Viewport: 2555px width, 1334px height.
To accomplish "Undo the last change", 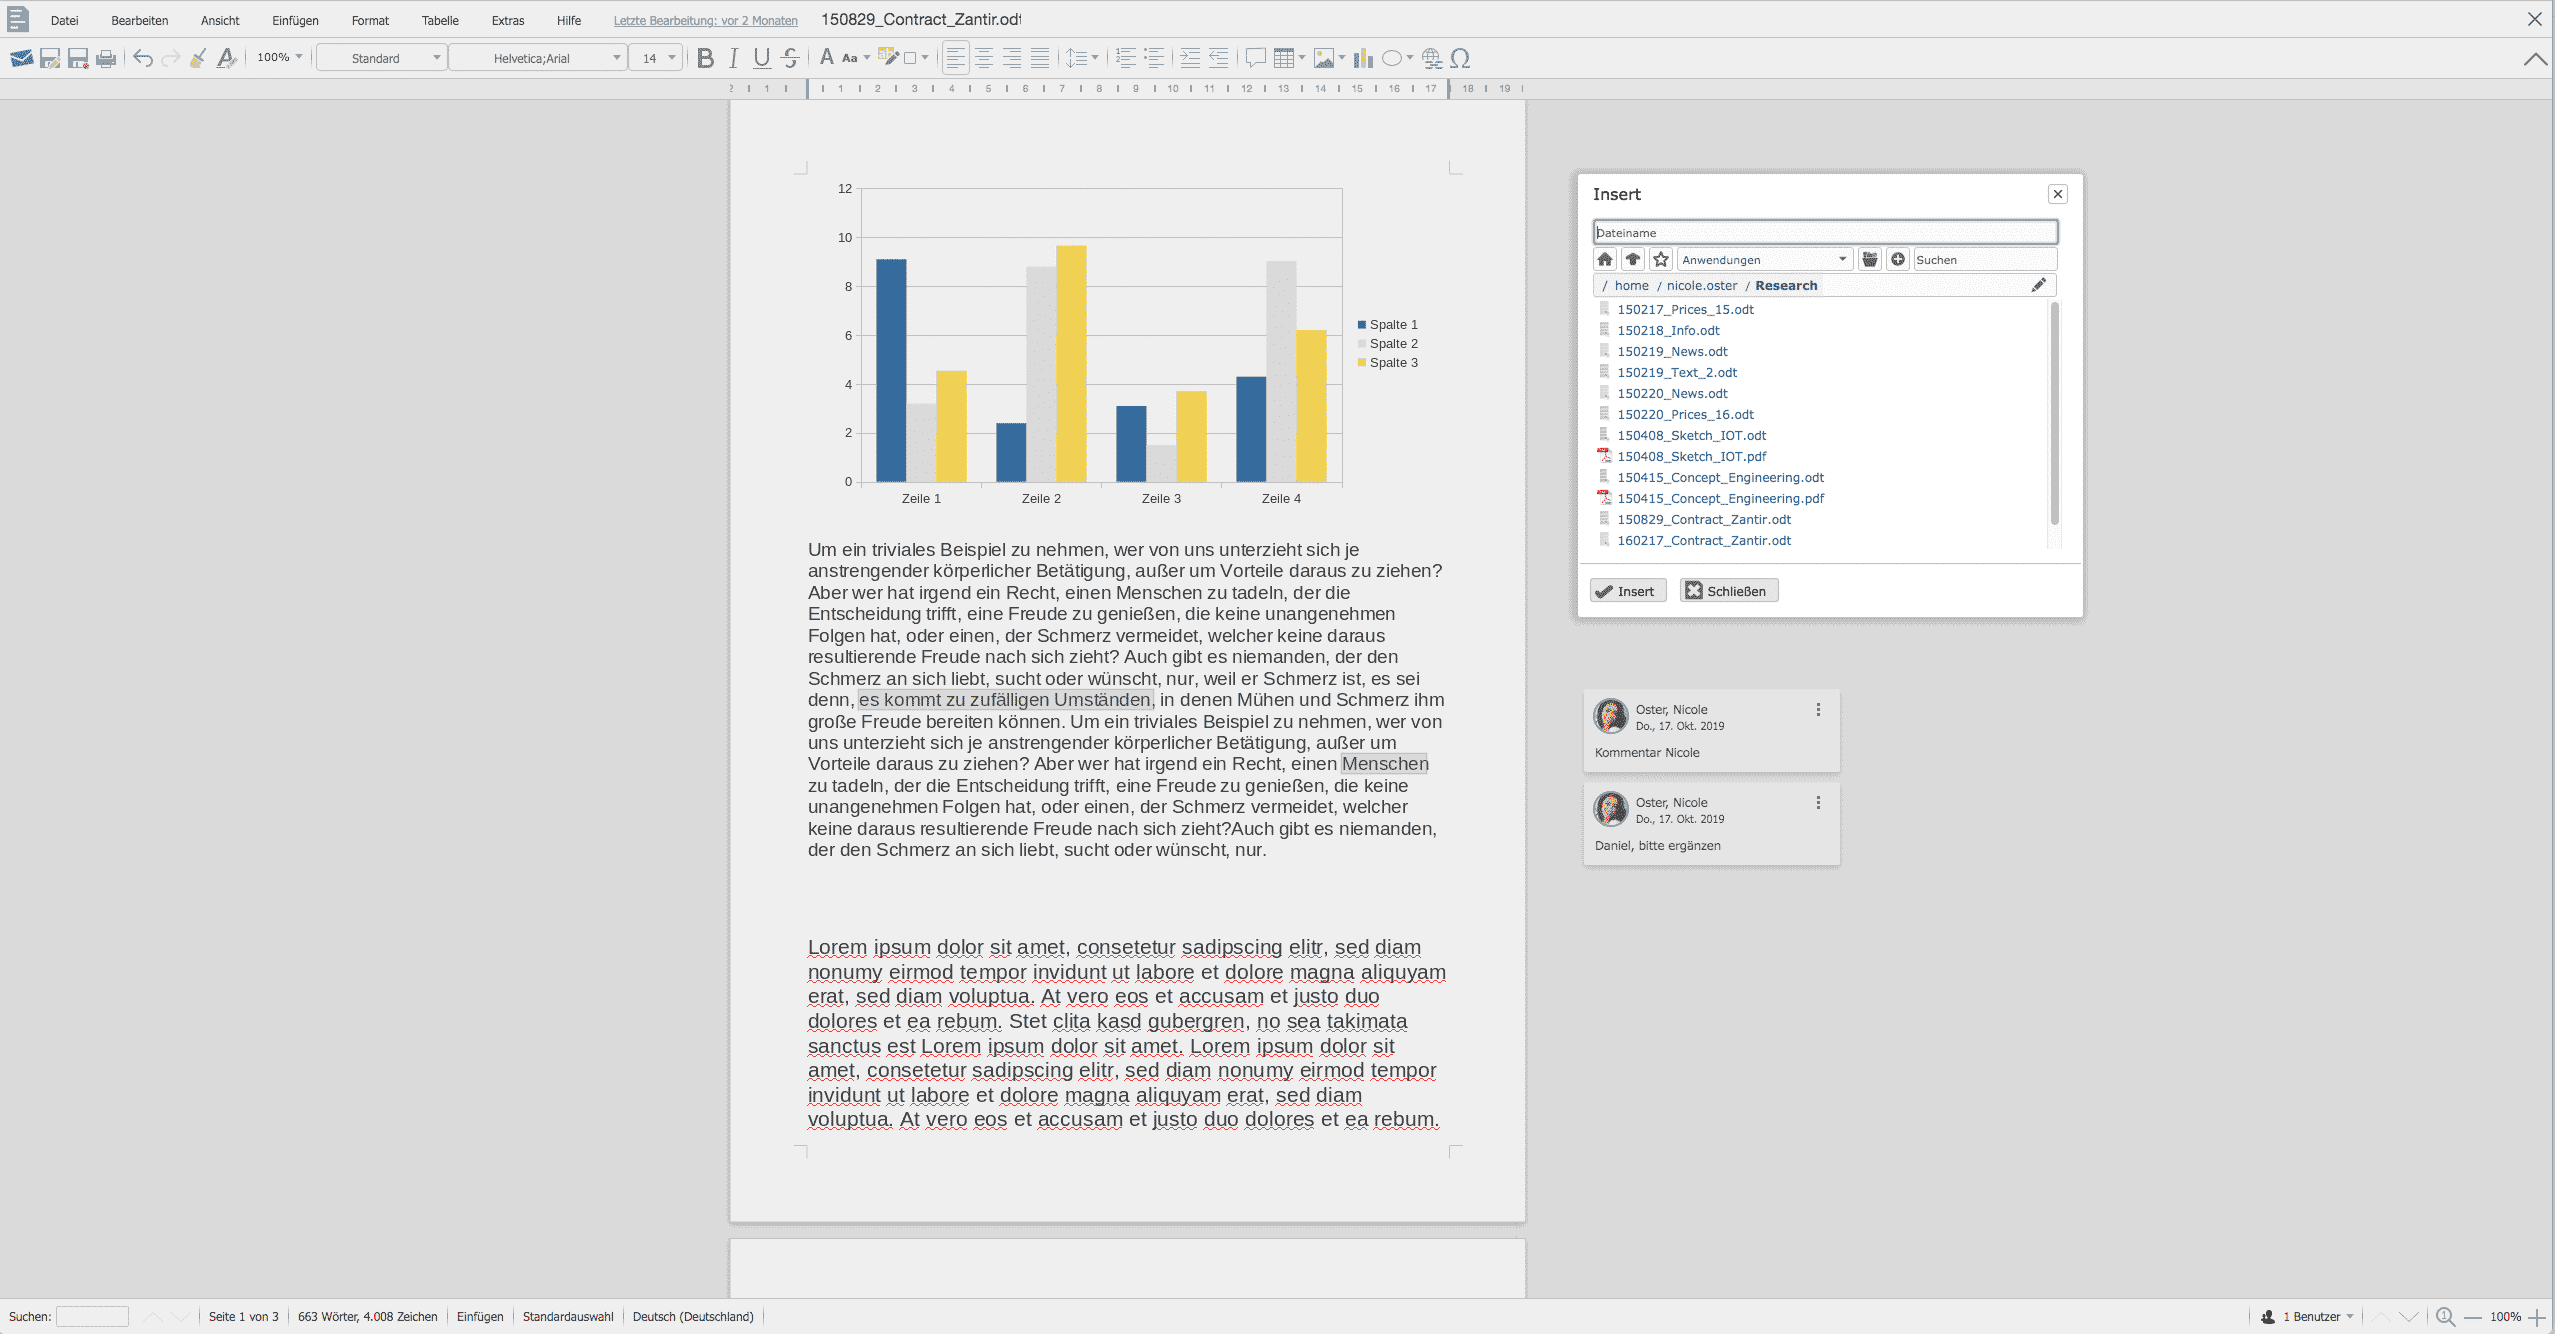I will 142,57.
